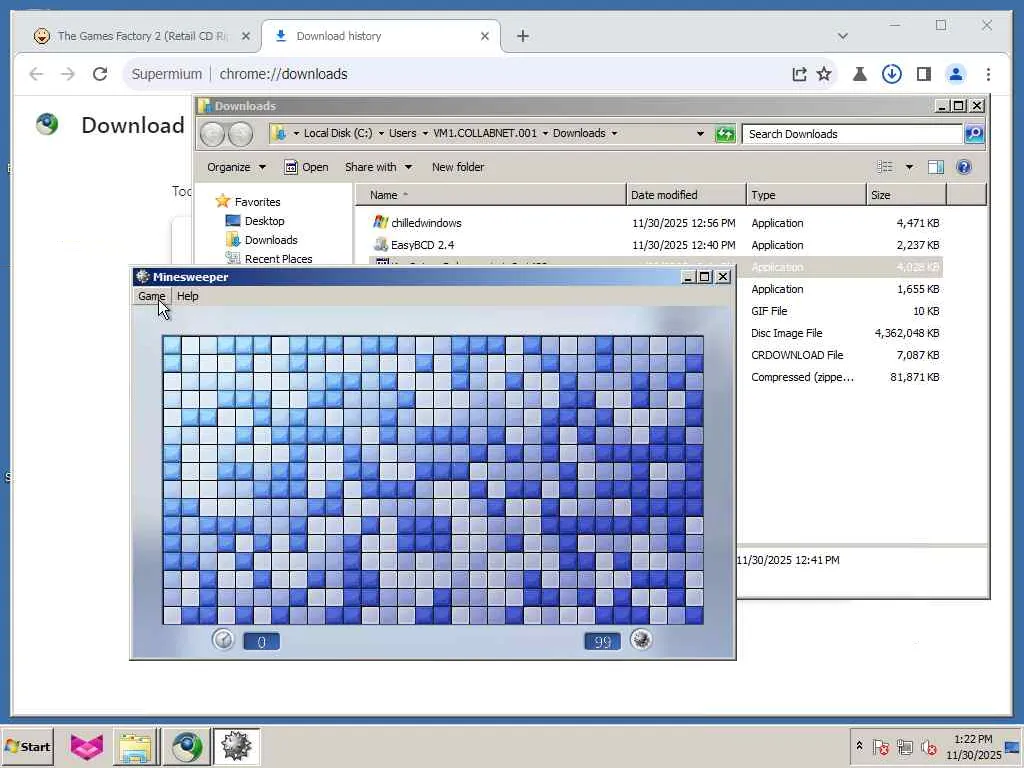Close the Download history tab
The height and width of the screenshot is (768, 1024).
pyautogui.click(x=485, y=37)
